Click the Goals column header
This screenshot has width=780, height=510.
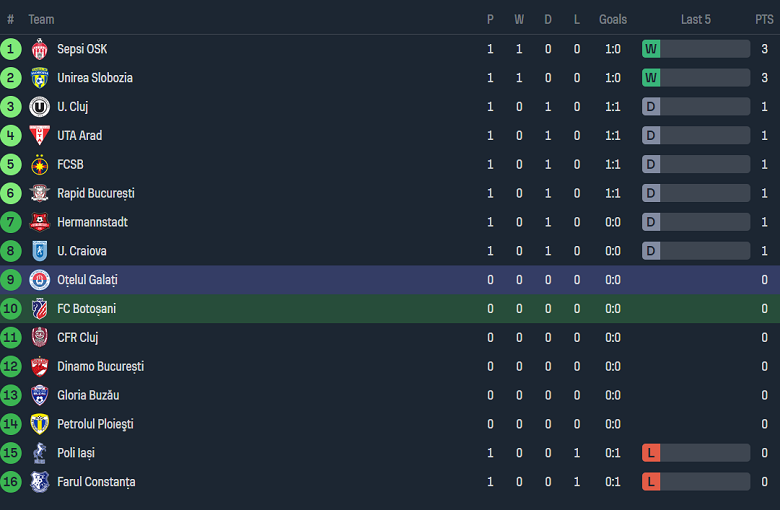coord(613,19)
